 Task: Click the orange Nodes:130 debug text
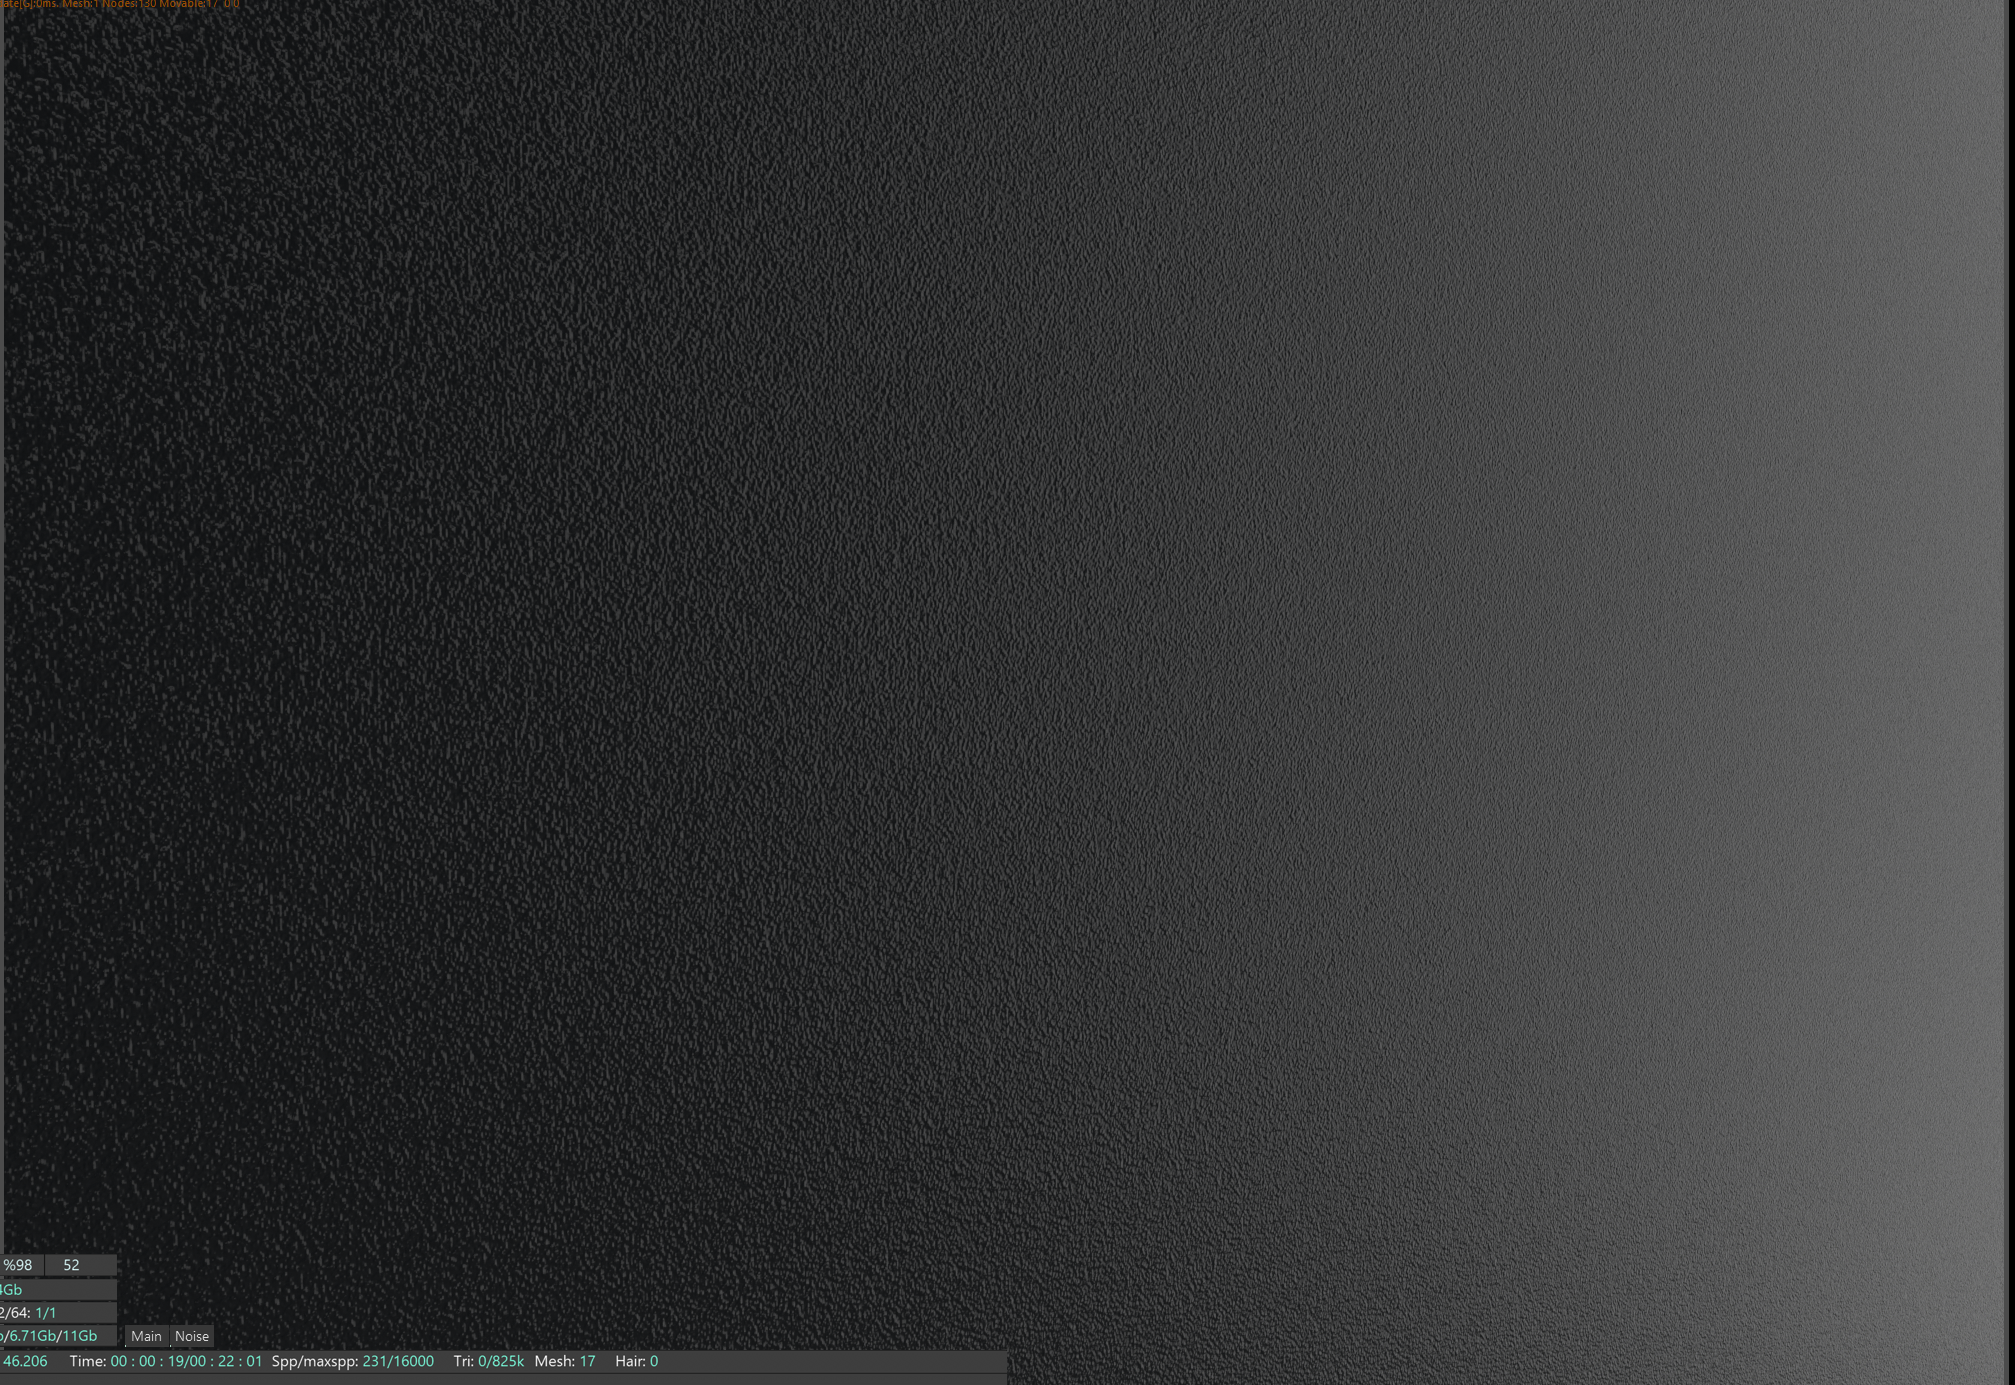coord(129,4)
